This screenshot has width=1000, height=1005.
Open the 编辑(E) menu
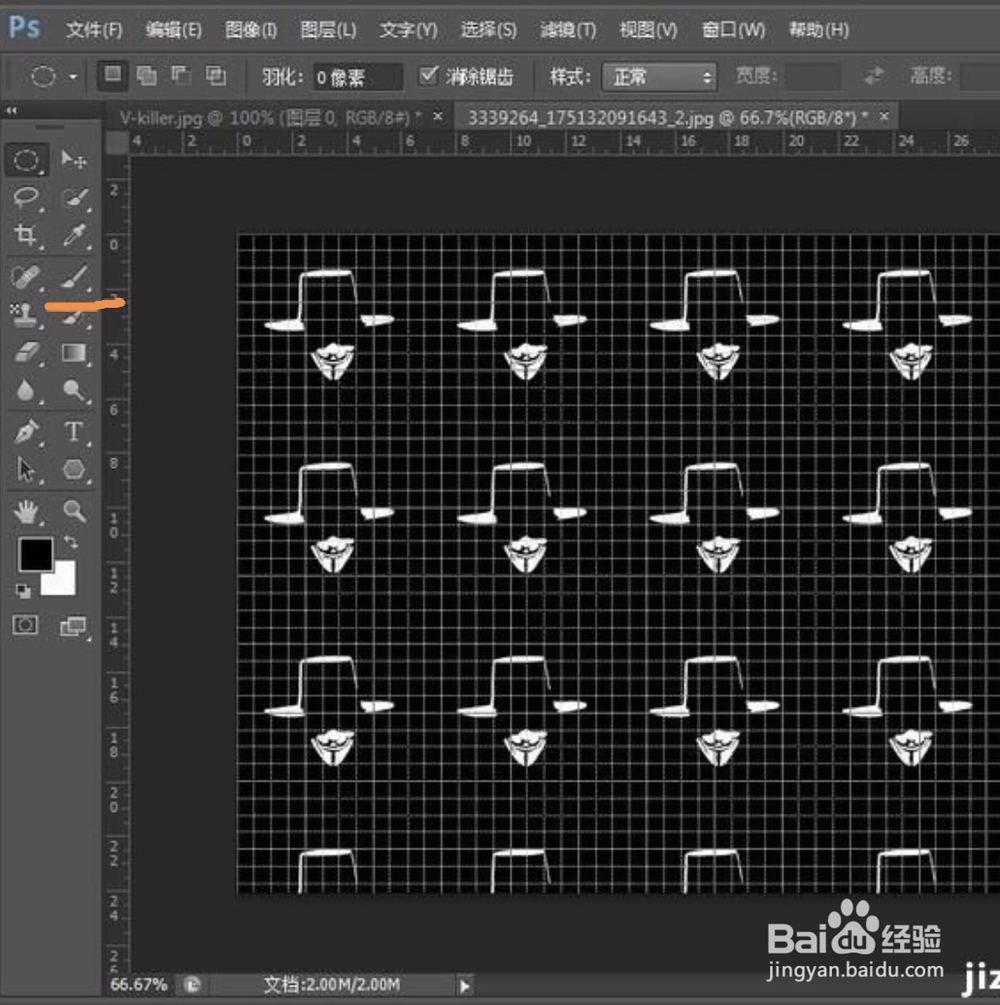173,29
